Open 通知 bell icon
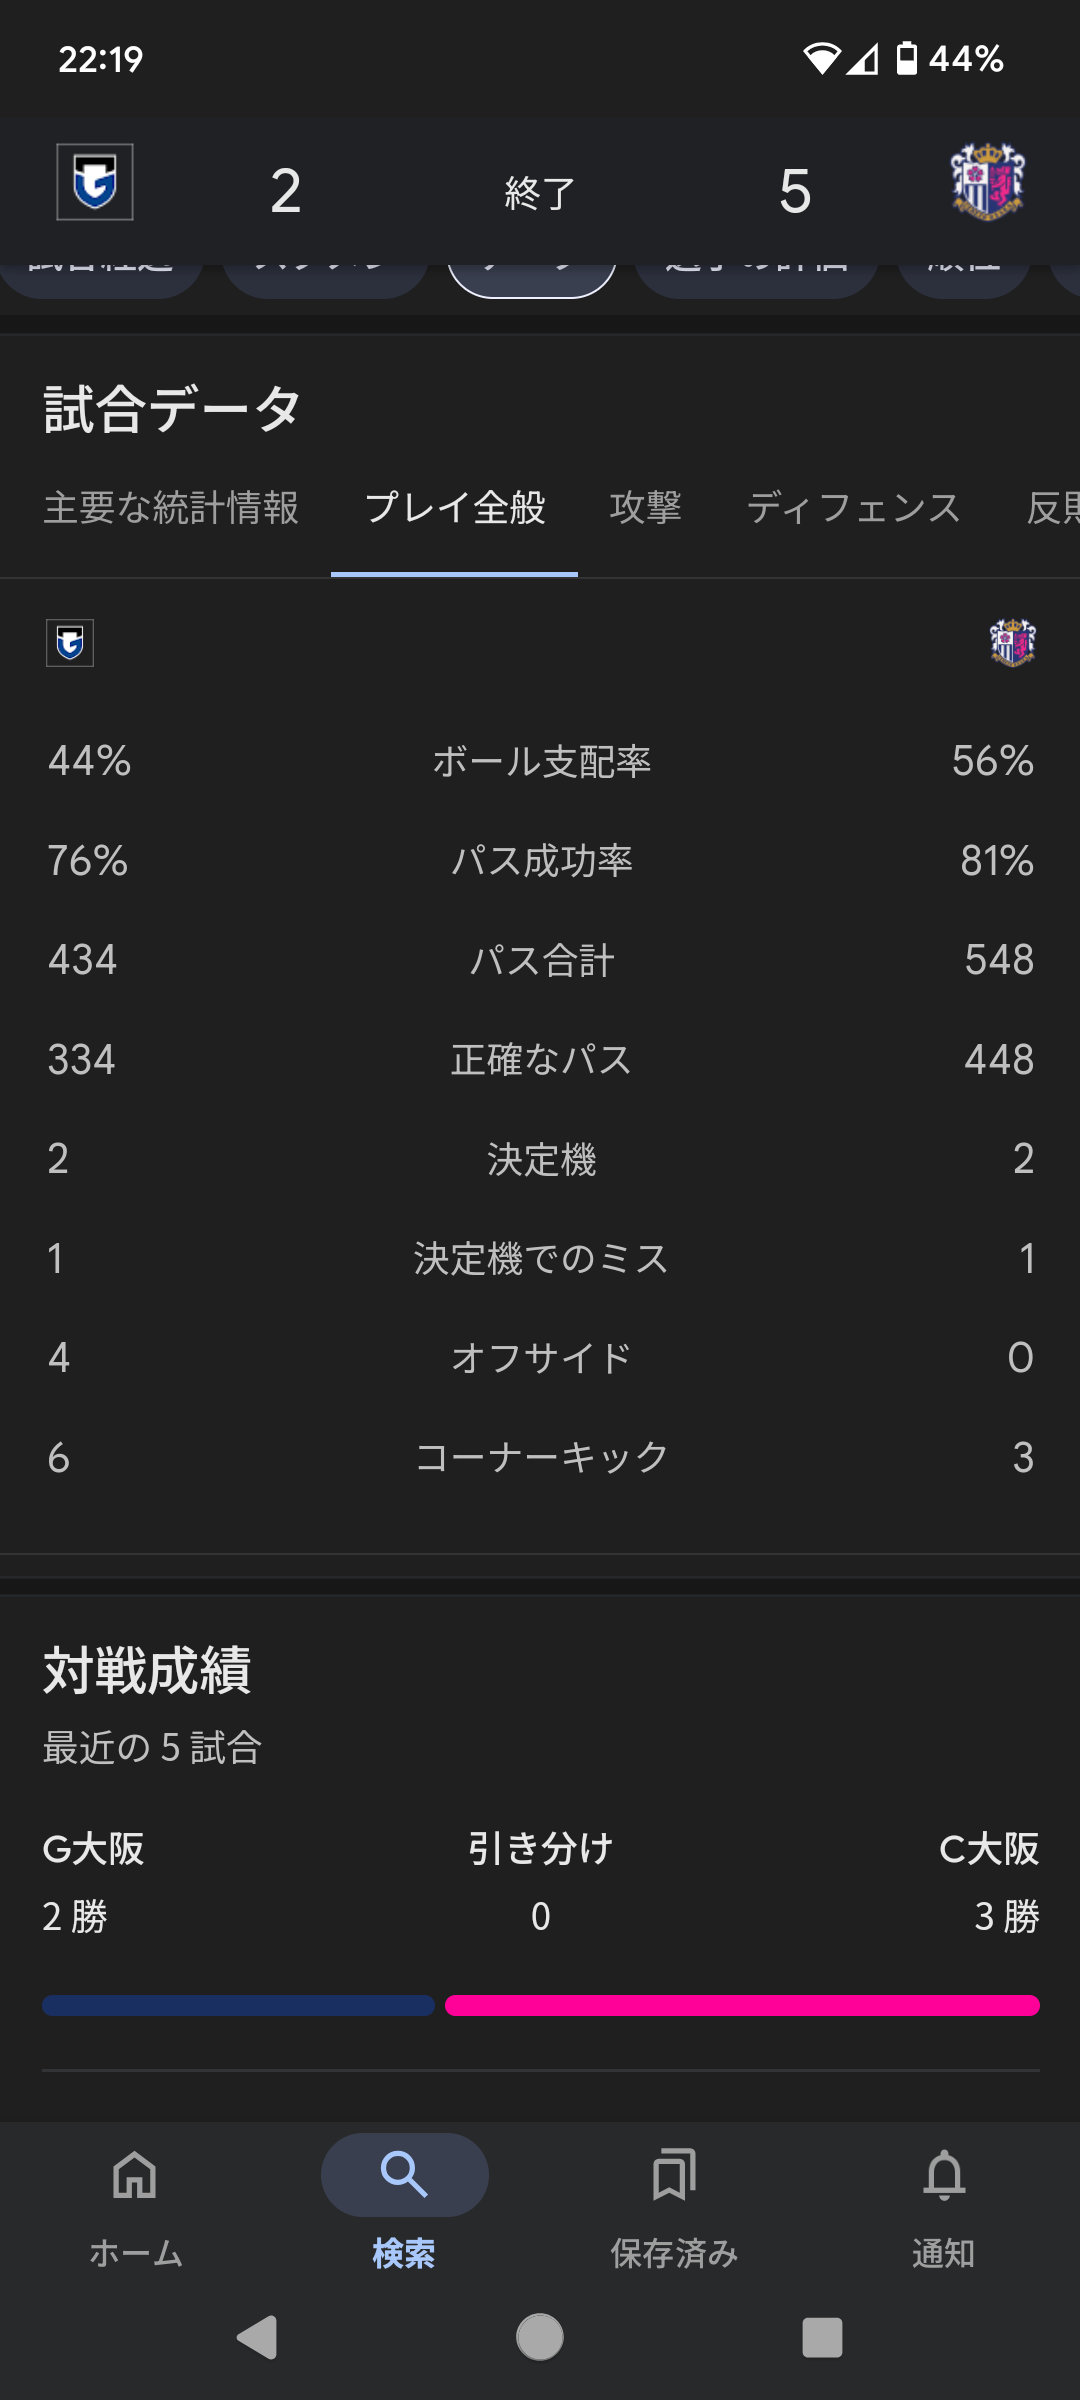 tap(944, 2175)
